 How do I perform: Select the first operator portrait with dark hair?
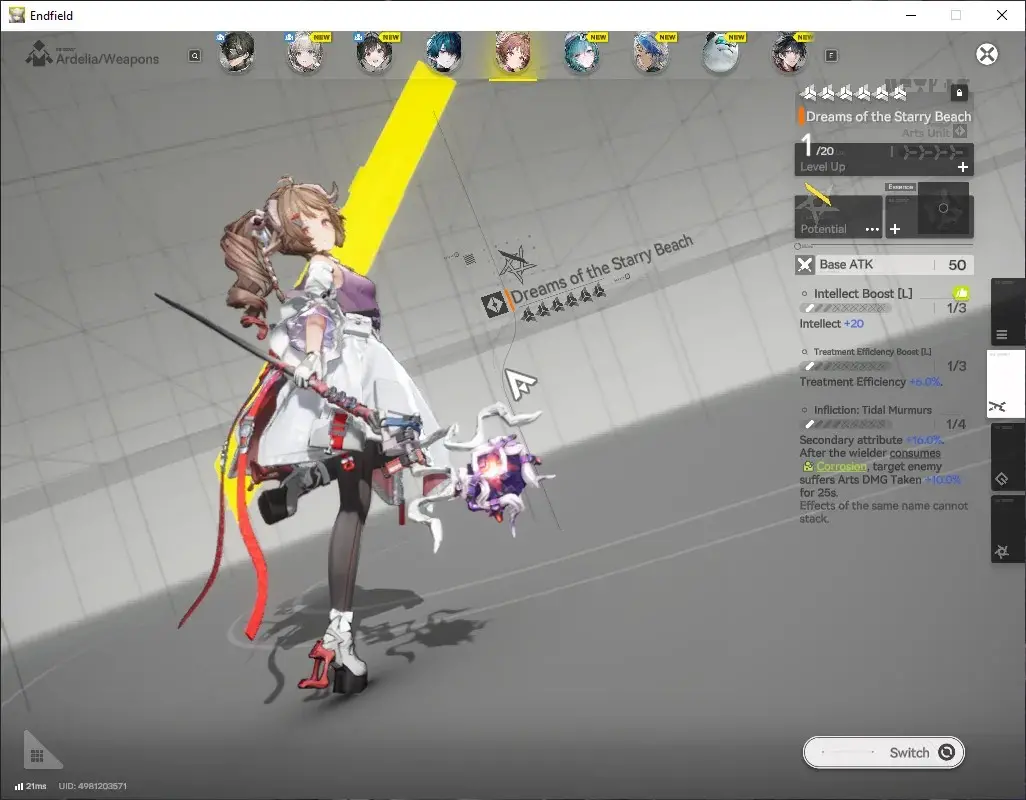236,52
